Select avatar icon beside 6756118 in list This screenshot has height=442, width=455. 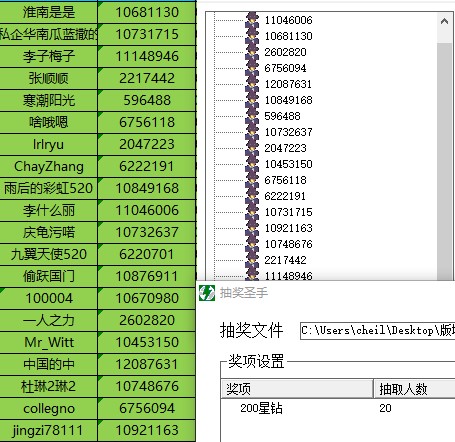coord(252,180)
